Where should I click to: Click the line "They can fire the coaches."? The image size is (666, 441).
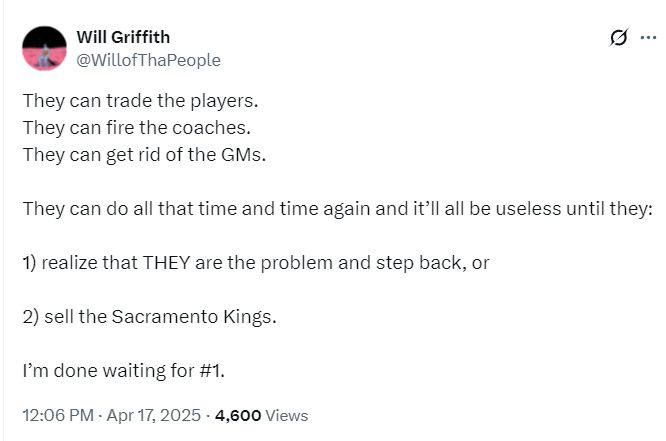136,129
